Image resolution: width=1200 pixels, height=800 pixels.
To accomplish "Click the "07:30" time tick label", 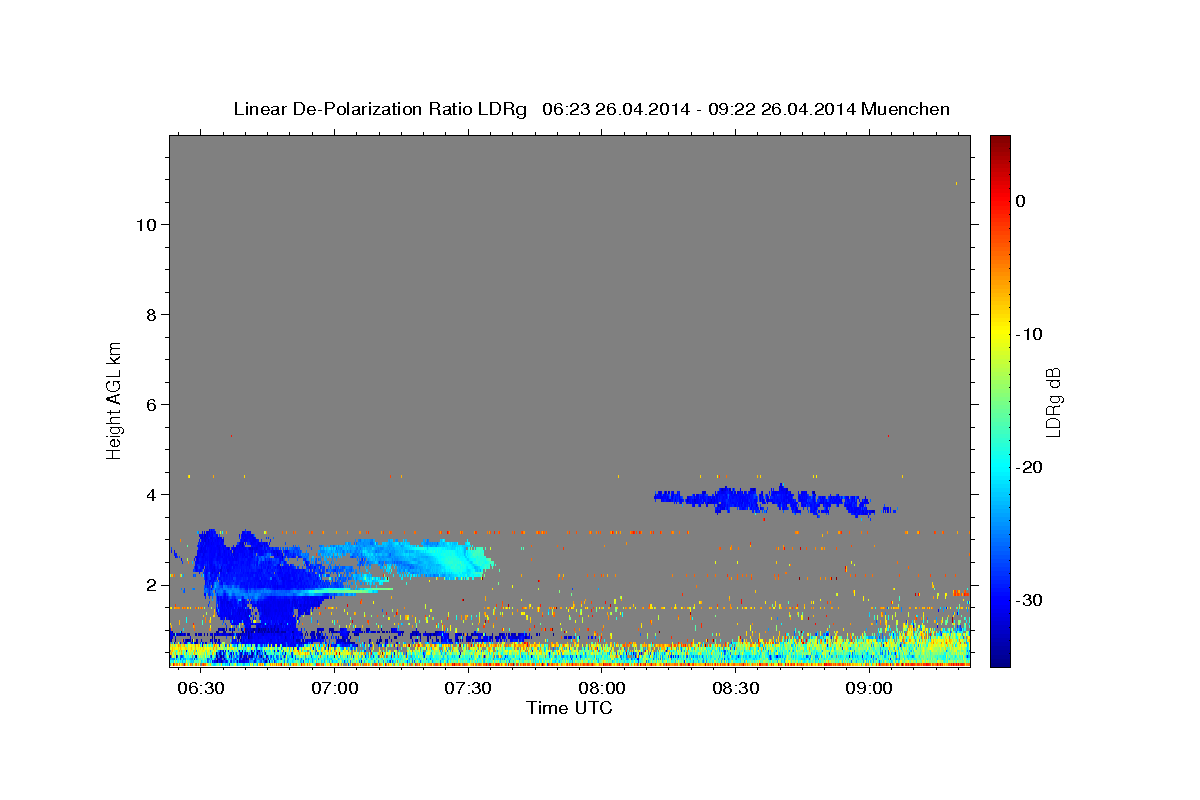I will pyautogui.click(x=468, y=689).
